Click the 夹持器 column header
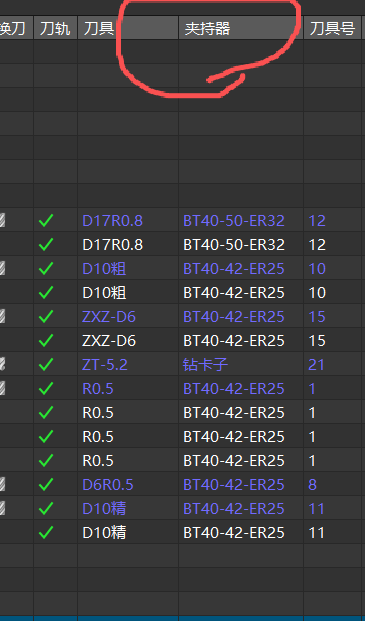 coord(241,28)
